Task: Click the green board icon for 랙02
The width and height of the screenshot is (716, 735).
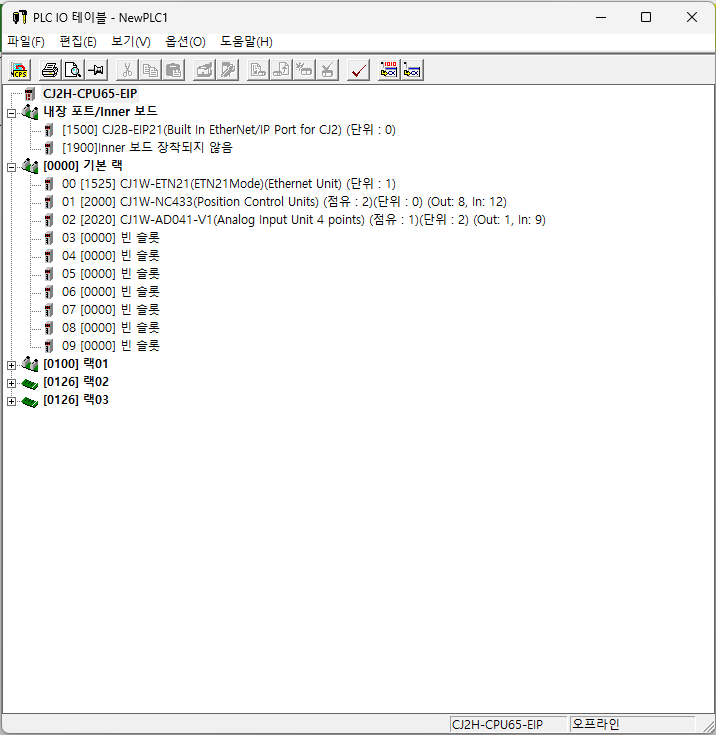Action: tap(30, 383)
